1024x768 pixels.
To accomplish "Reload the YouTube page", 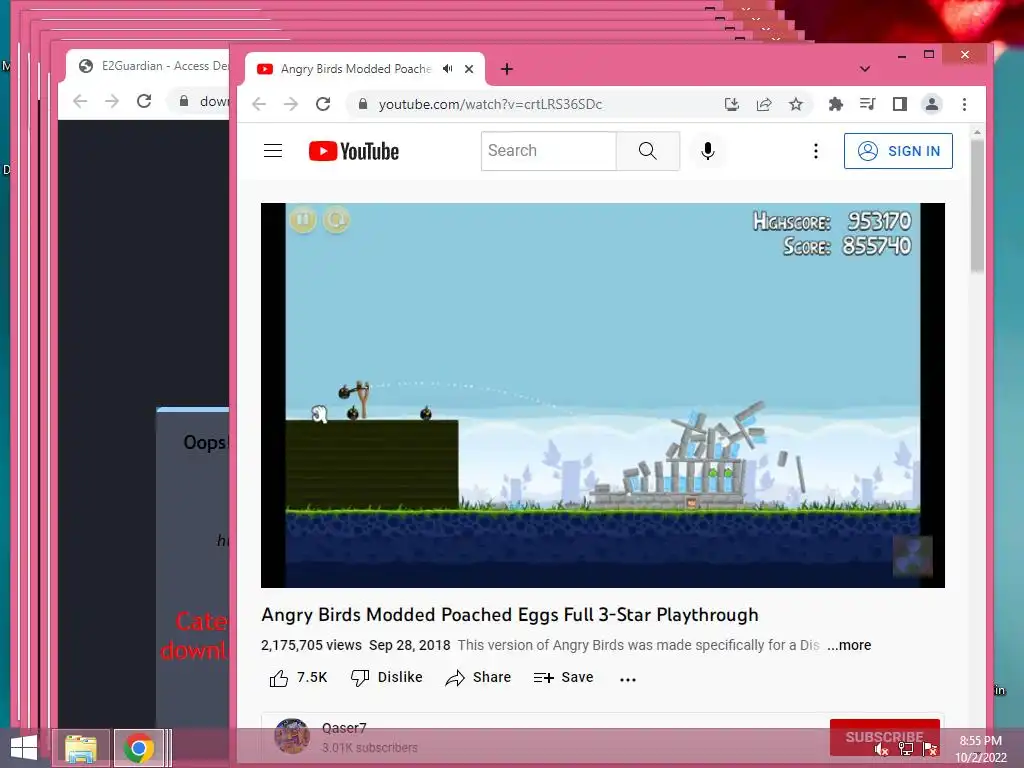I will tap(323, 104).
